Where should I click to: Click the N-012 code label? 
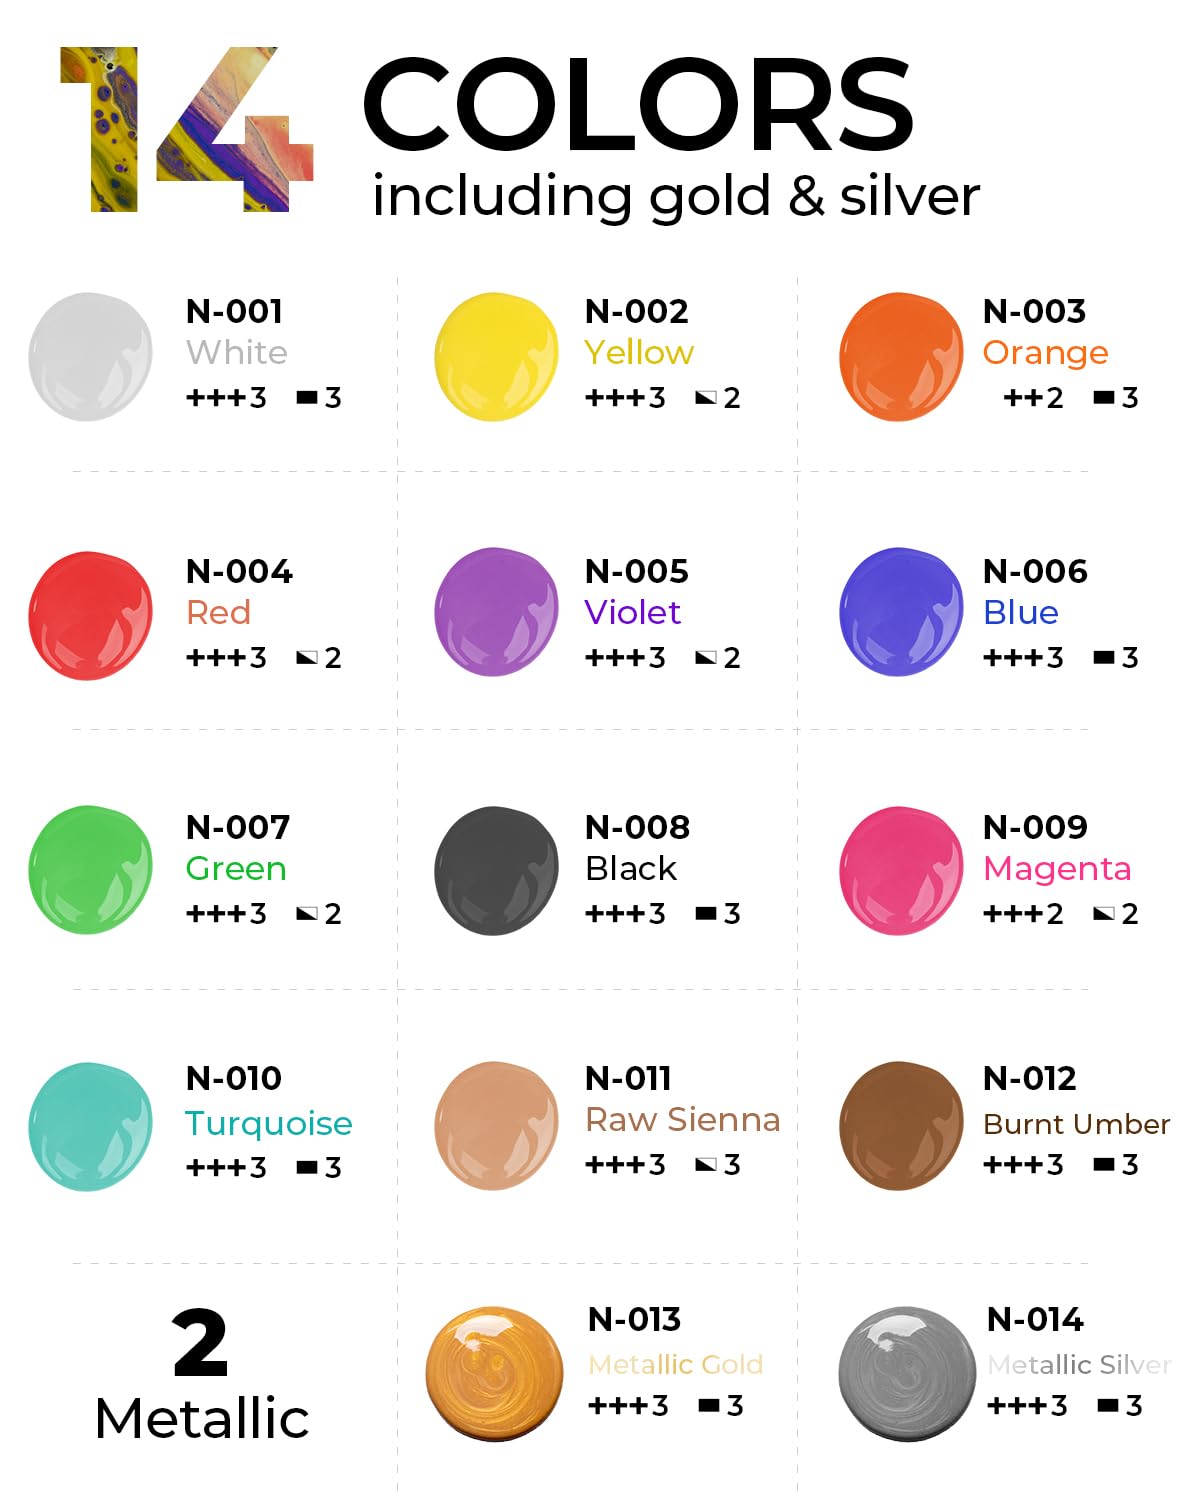pyautogui.click(x=1030, y=1079)
